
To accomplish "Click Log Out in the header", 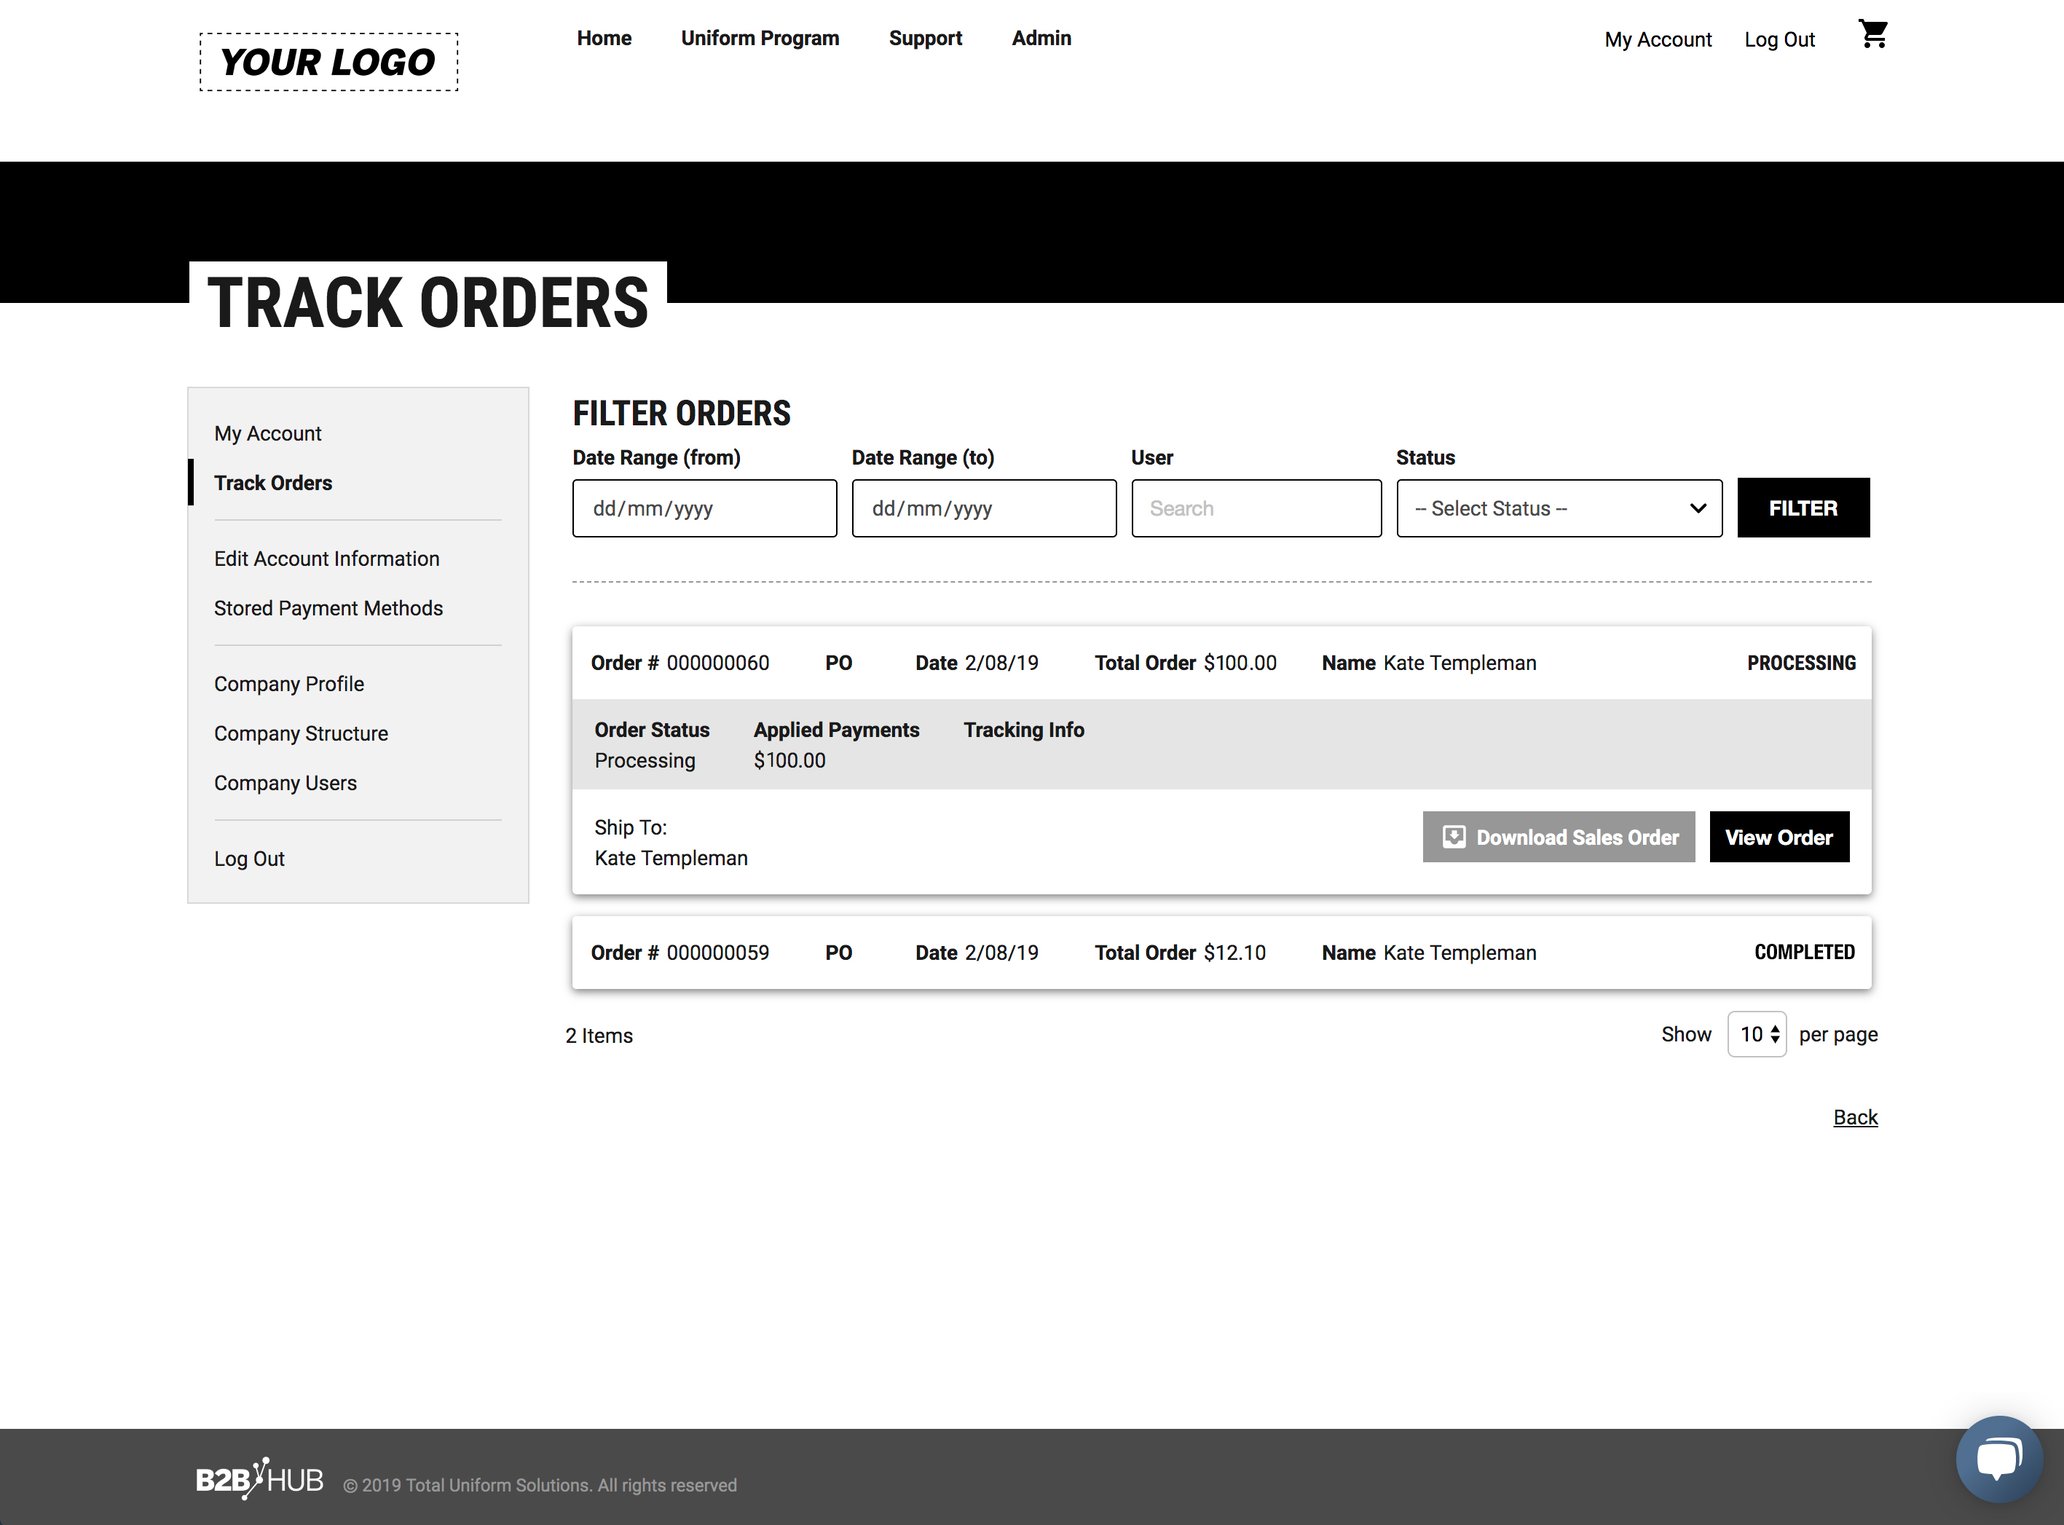I will click(1779, 39).
